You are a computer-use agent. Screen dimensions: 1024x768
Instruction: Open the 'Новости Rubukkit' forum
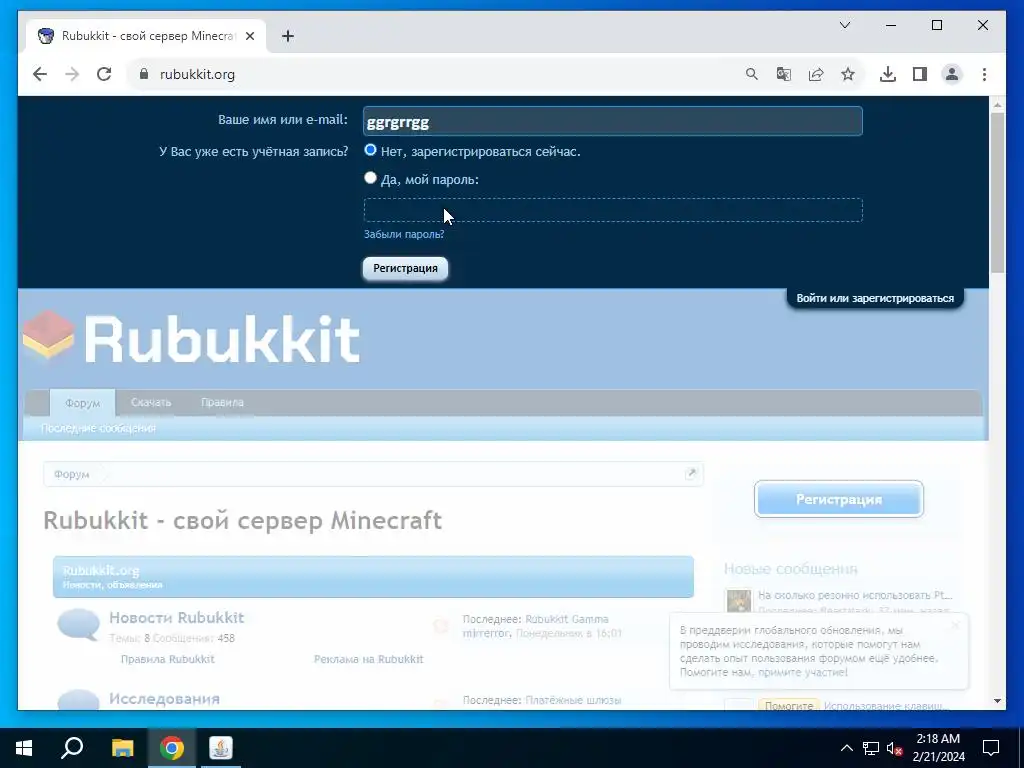coord(176,618)
